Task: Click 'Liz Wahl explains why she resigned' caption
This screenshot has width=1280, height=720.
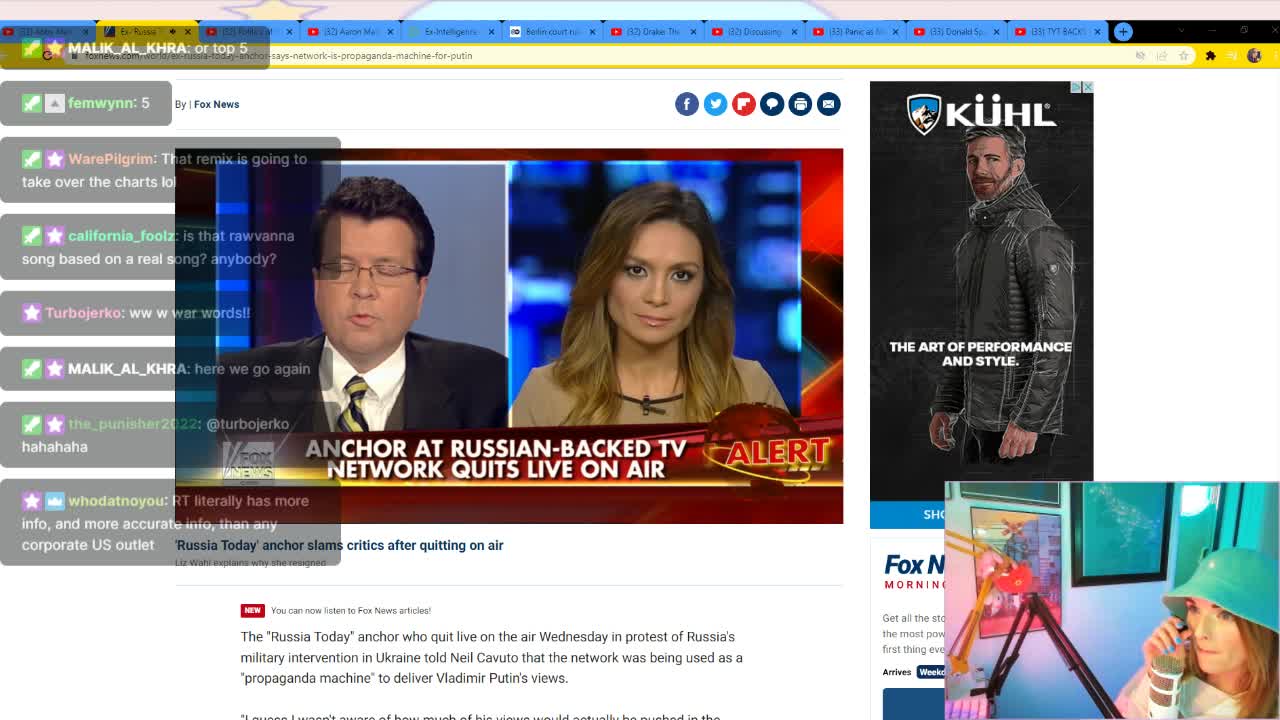Action: (x=250, y=563)
